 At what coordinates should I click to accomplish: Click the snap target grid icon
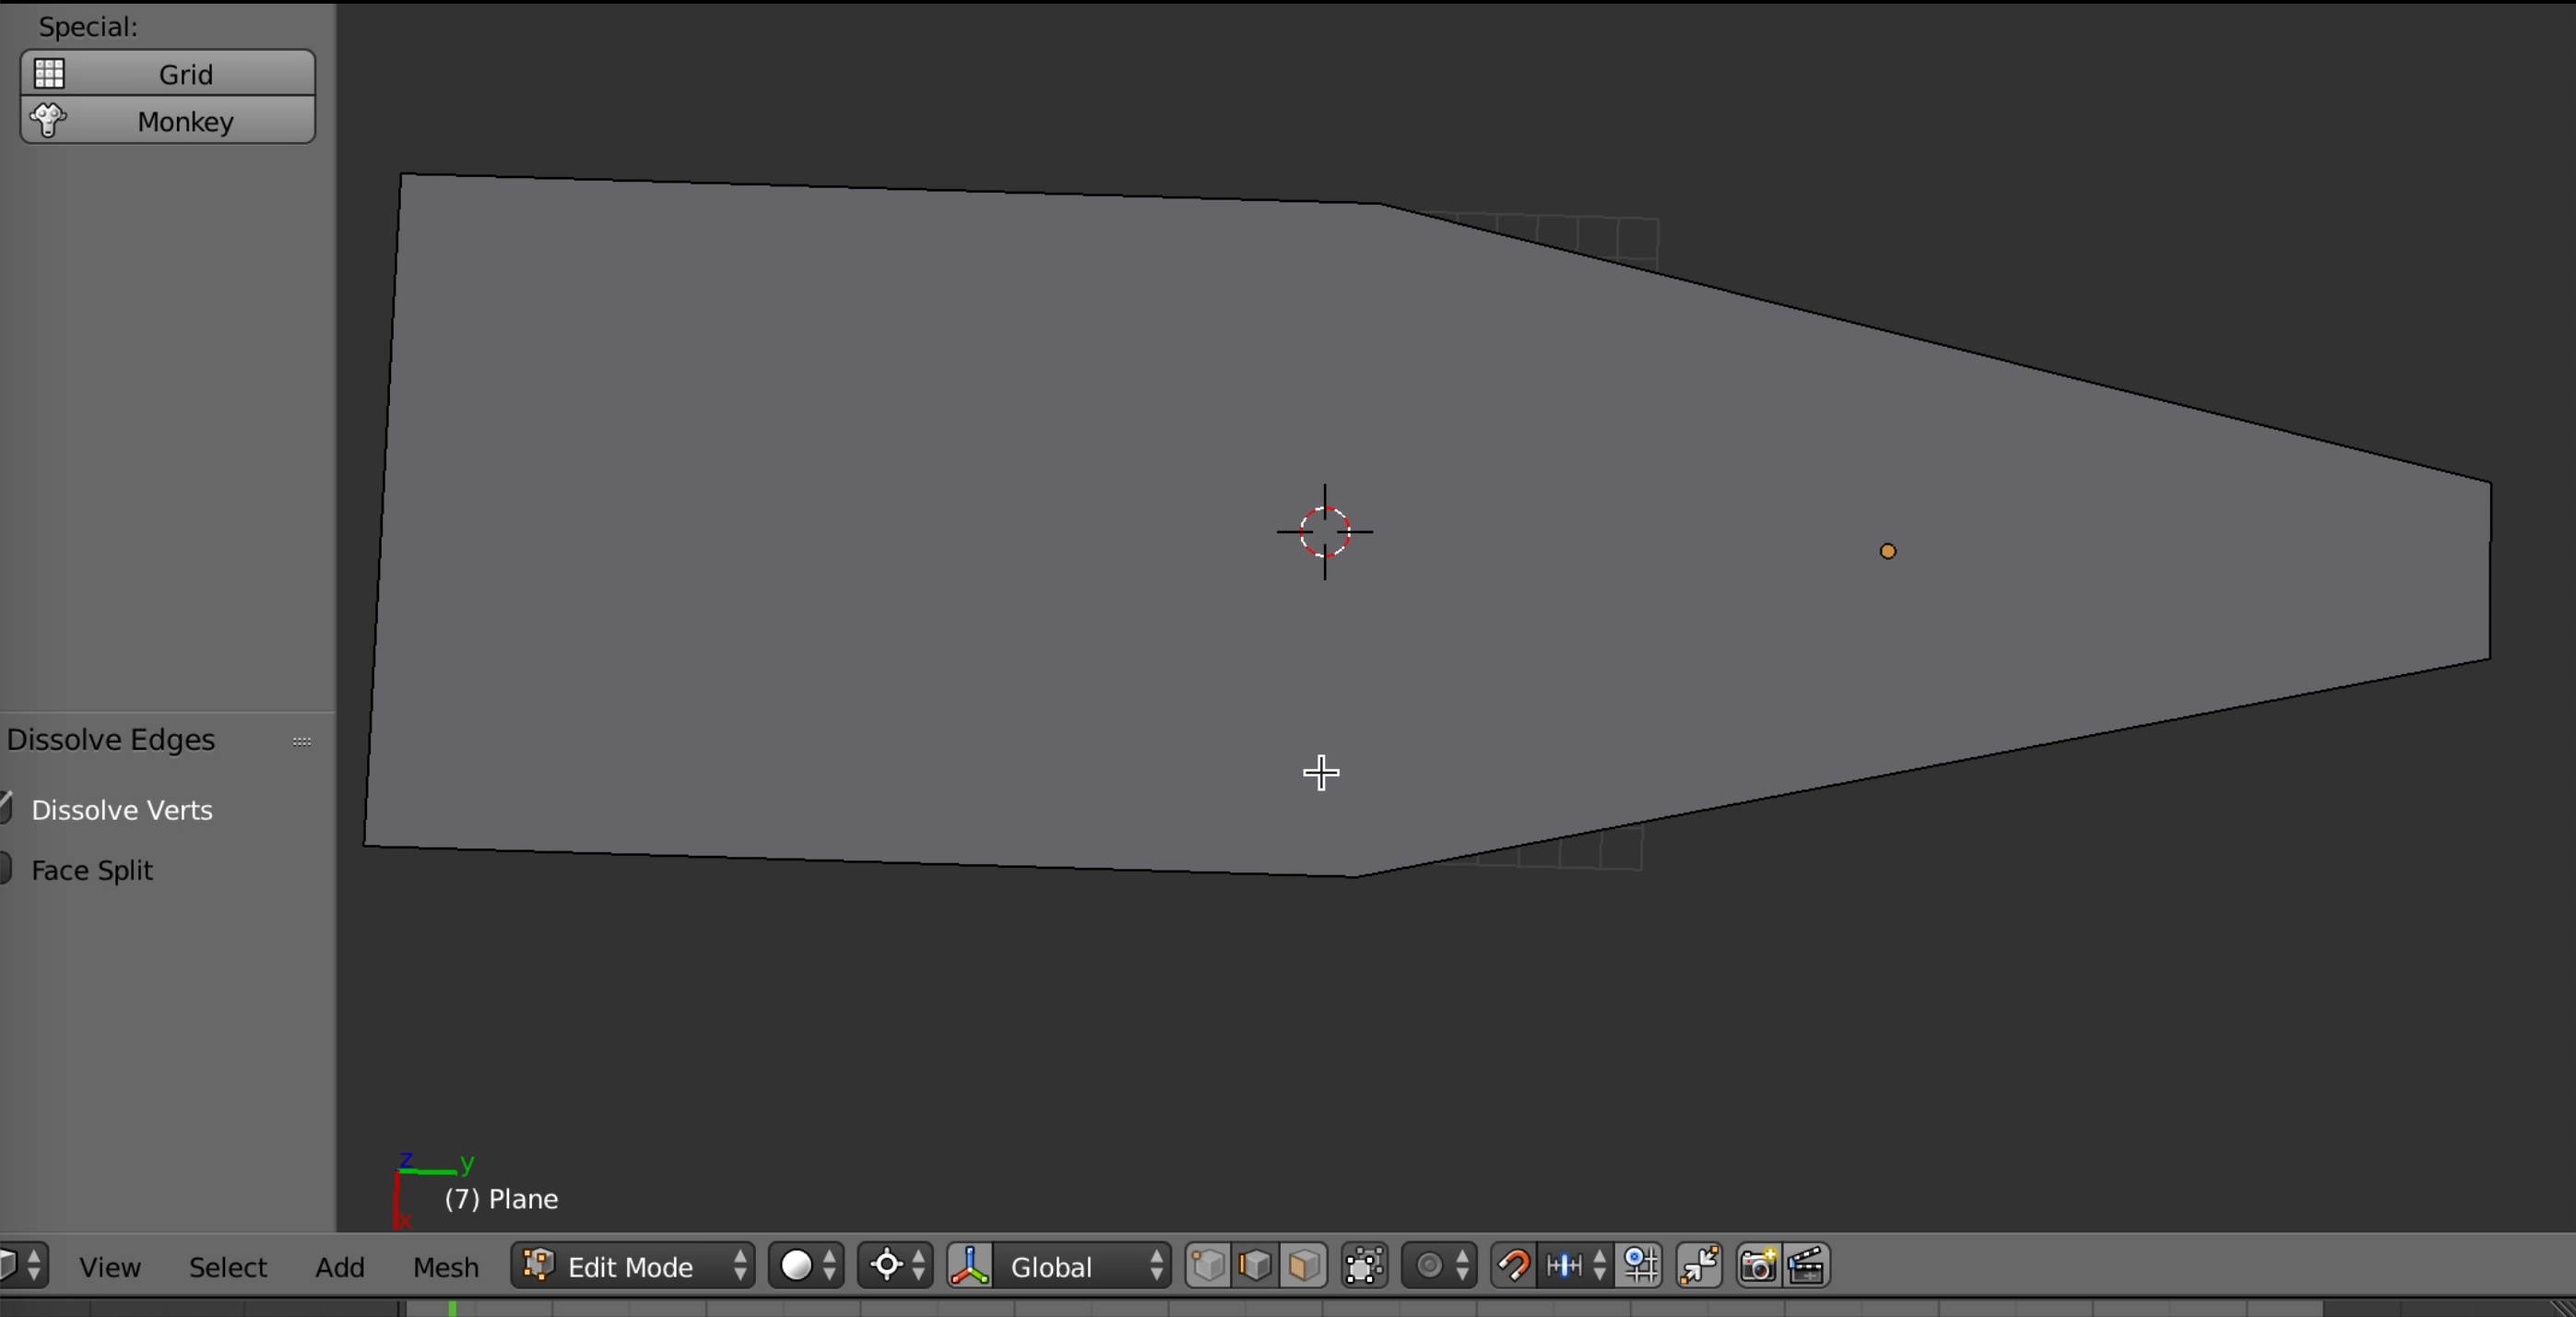tap(1640, 1266)
